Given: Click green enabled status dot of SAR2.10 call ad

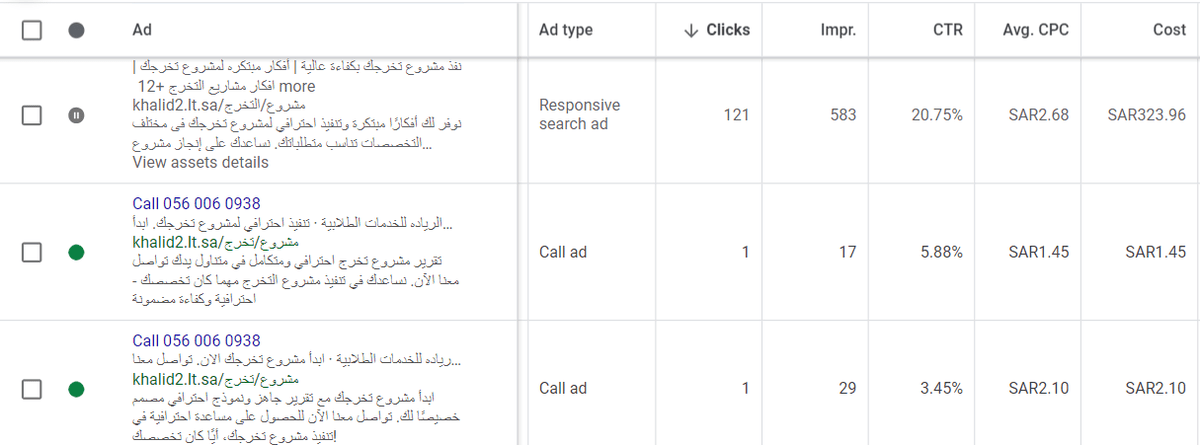Looking at the screenshot, I should [75, 389].
